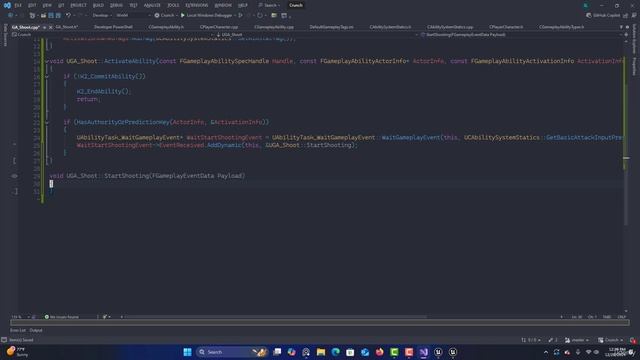Switch to GA_Shoot.h tab

tap(67, 27)
